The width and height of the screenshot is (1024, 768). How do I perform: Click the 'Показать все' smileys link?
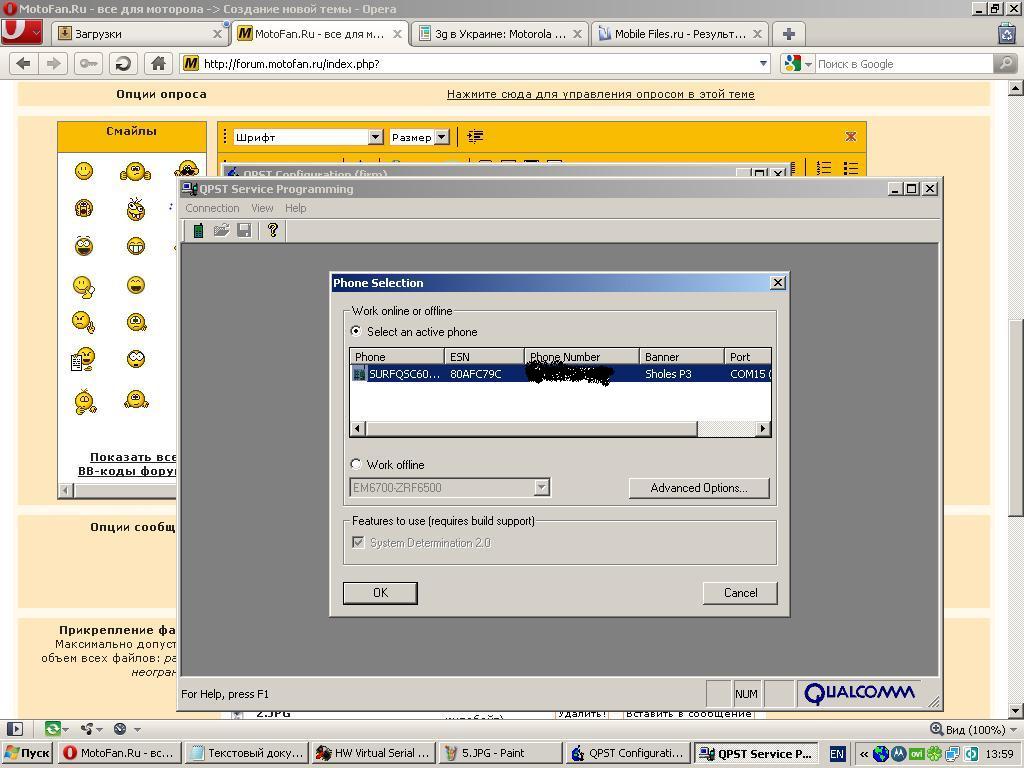click(133, 457)
